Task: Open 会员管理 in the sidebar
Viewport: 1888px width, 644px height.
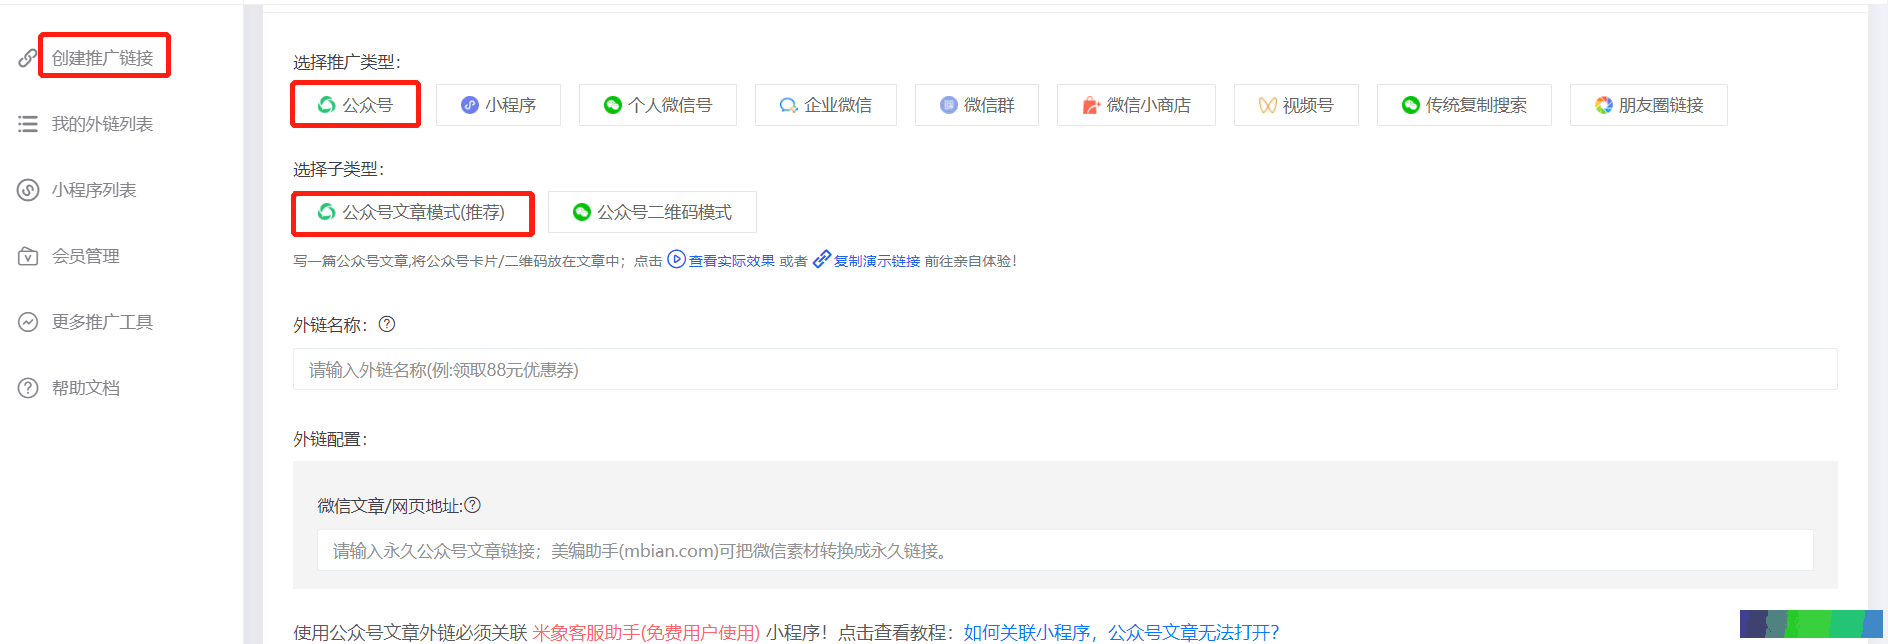Action: [x=86, y=256]
